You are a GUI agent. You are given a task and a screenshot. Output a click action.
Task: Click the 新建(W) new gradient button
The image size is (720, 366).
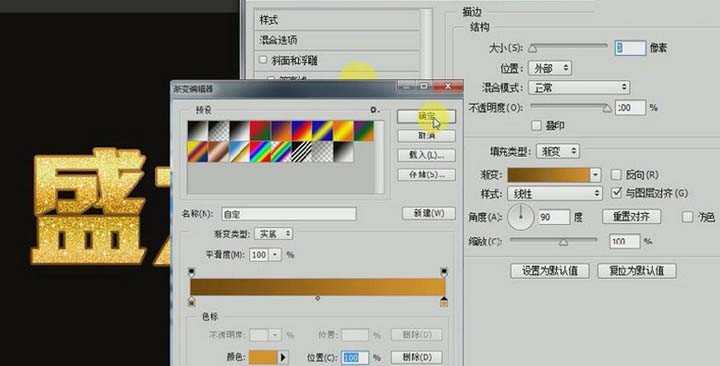[x=429, y=214]
